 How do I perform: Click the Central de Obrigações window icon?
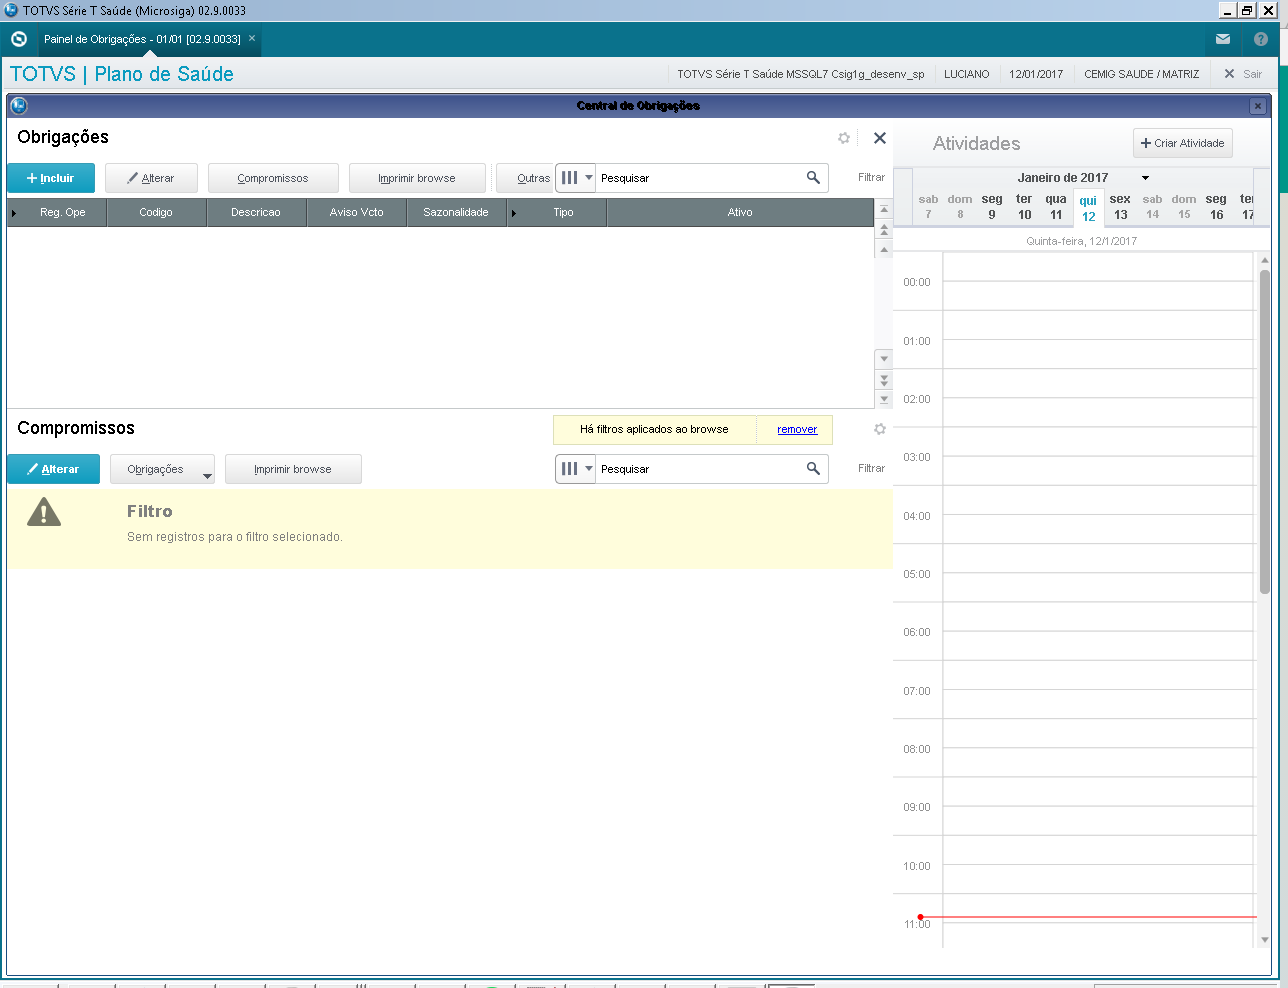point(18,106)
